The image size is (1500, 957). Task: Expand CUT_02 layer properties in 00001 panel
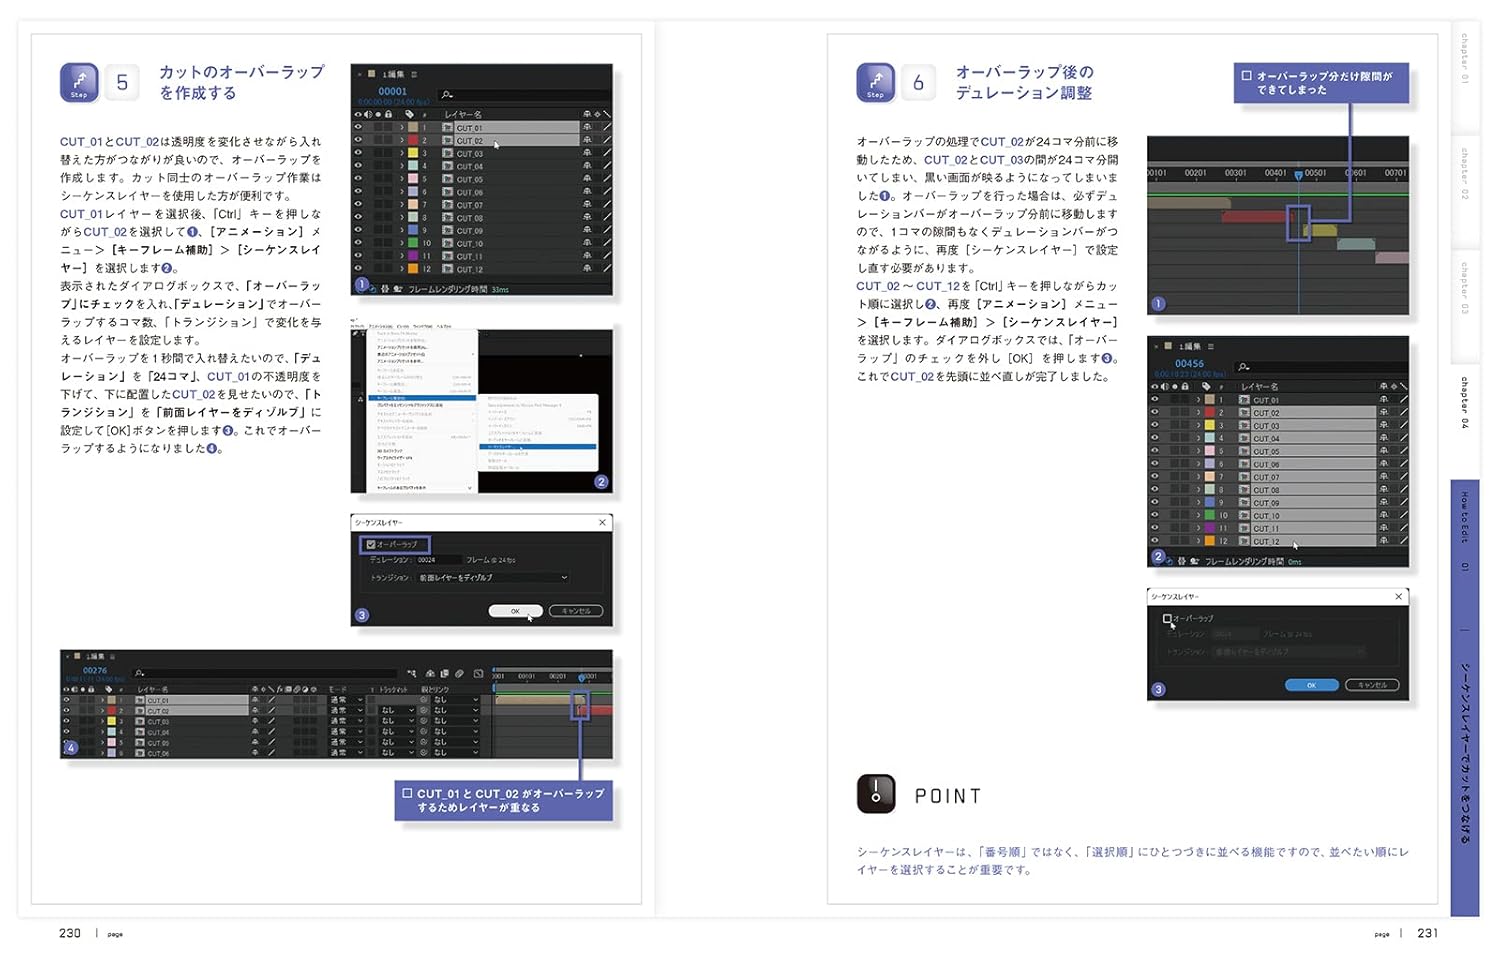click(x=402, y=141)
